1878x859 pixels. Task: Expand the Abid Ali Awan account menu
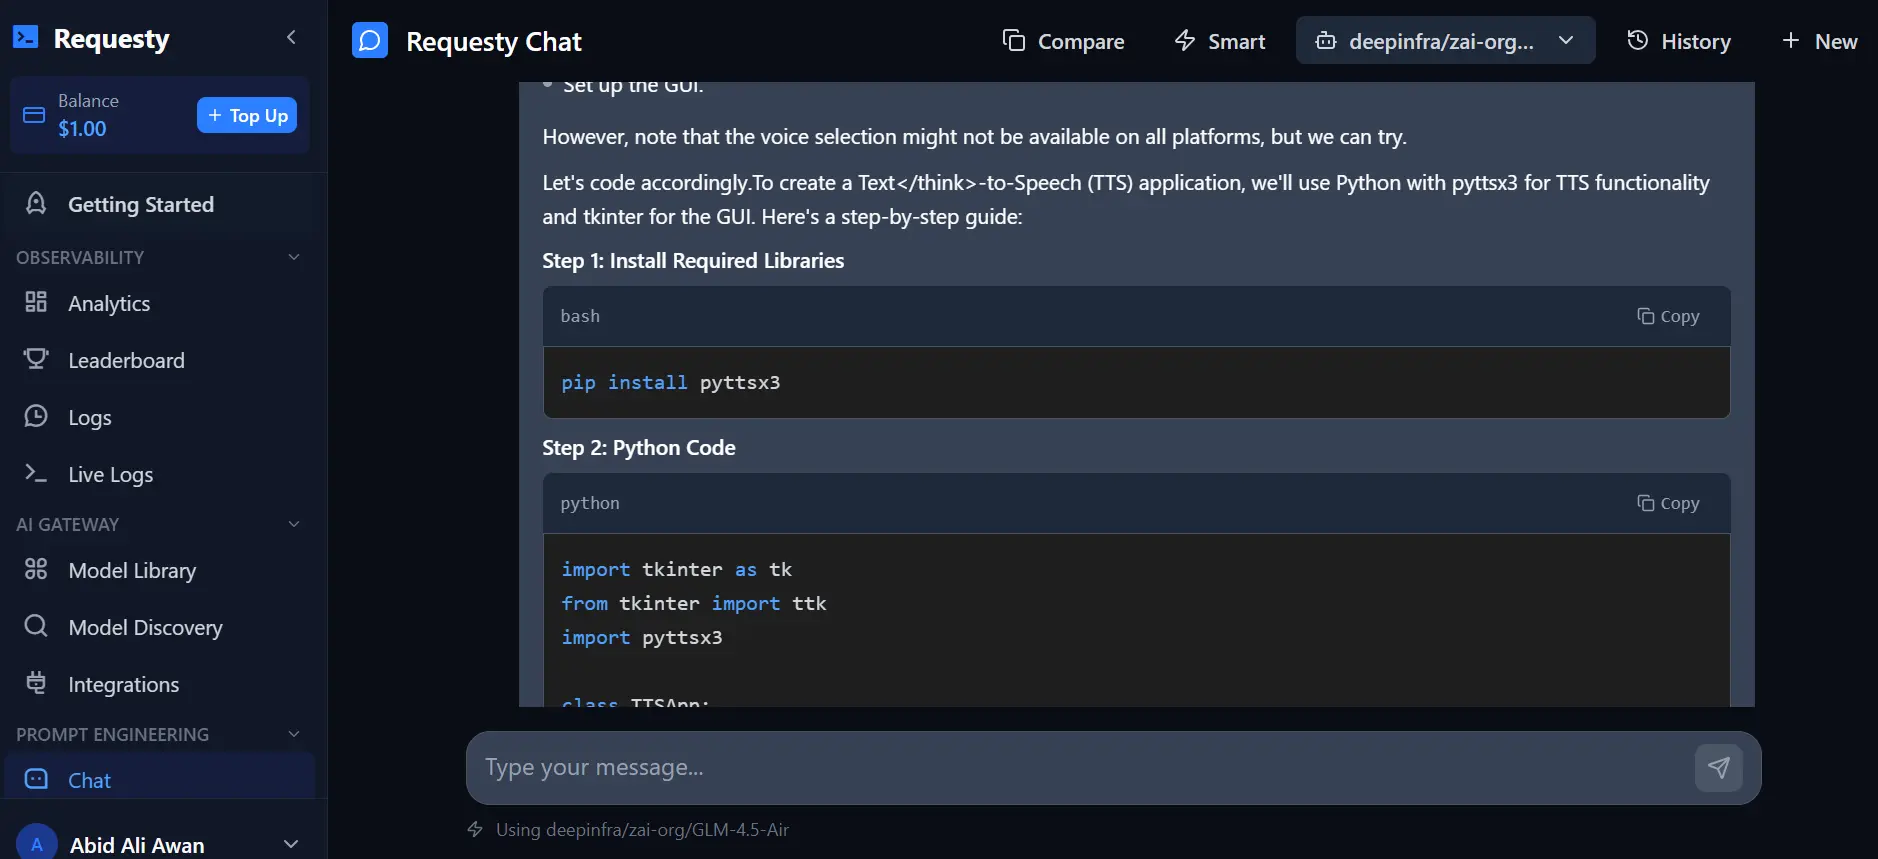[x=291, y=844]
